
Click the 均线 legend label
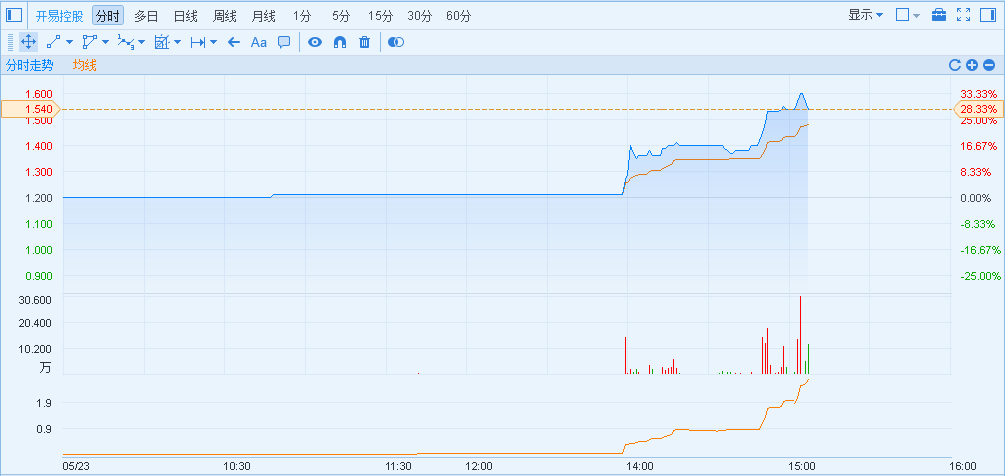click(x=84, y=65)
